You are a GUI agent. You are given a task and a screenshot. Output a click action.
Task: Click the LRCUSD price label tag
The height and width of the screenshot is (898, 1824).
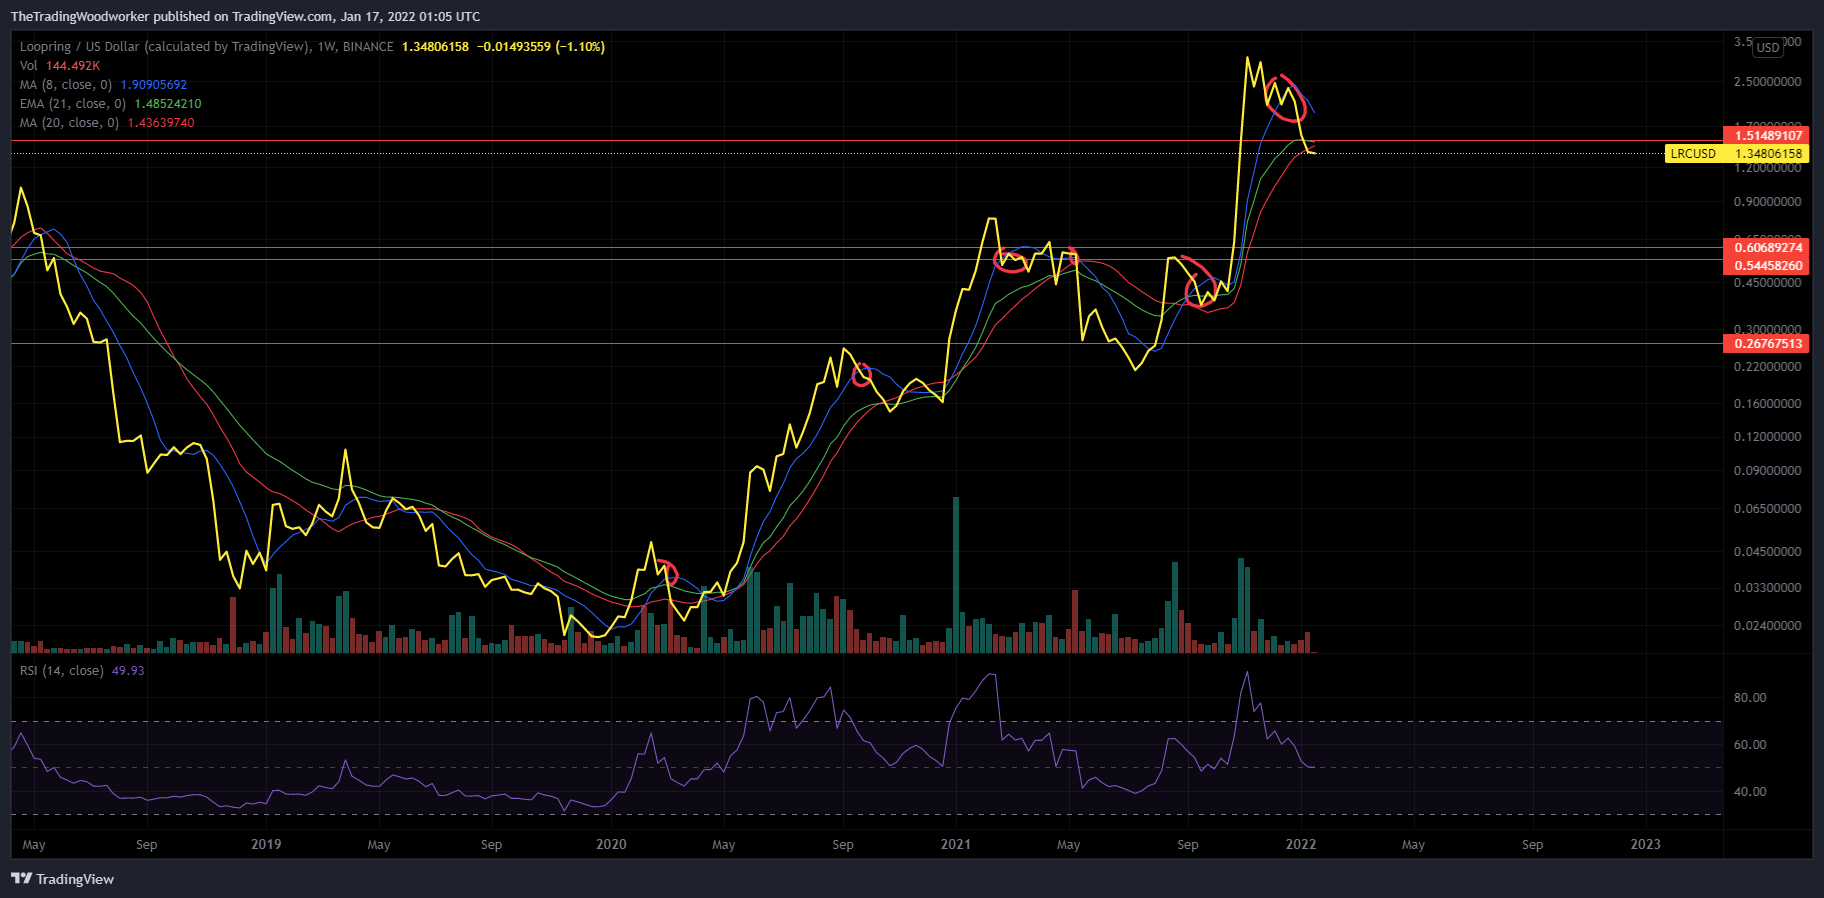tap(1693, 153)
